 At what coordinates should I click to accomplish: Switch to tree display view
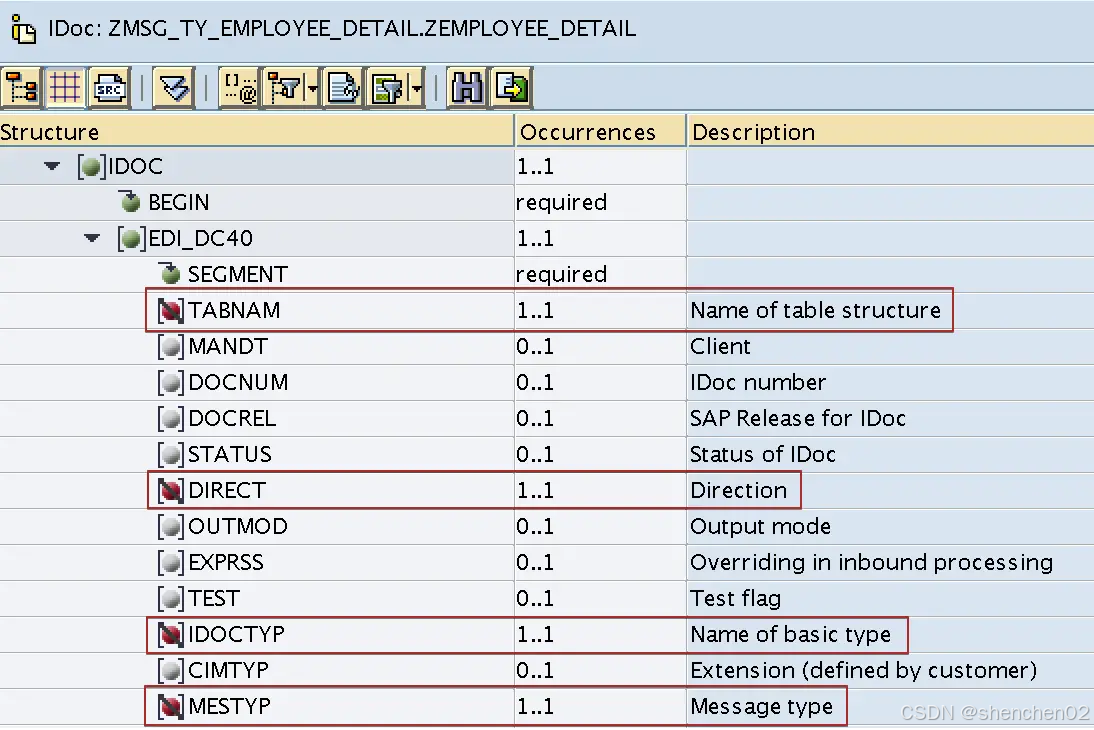click(22, 87)
